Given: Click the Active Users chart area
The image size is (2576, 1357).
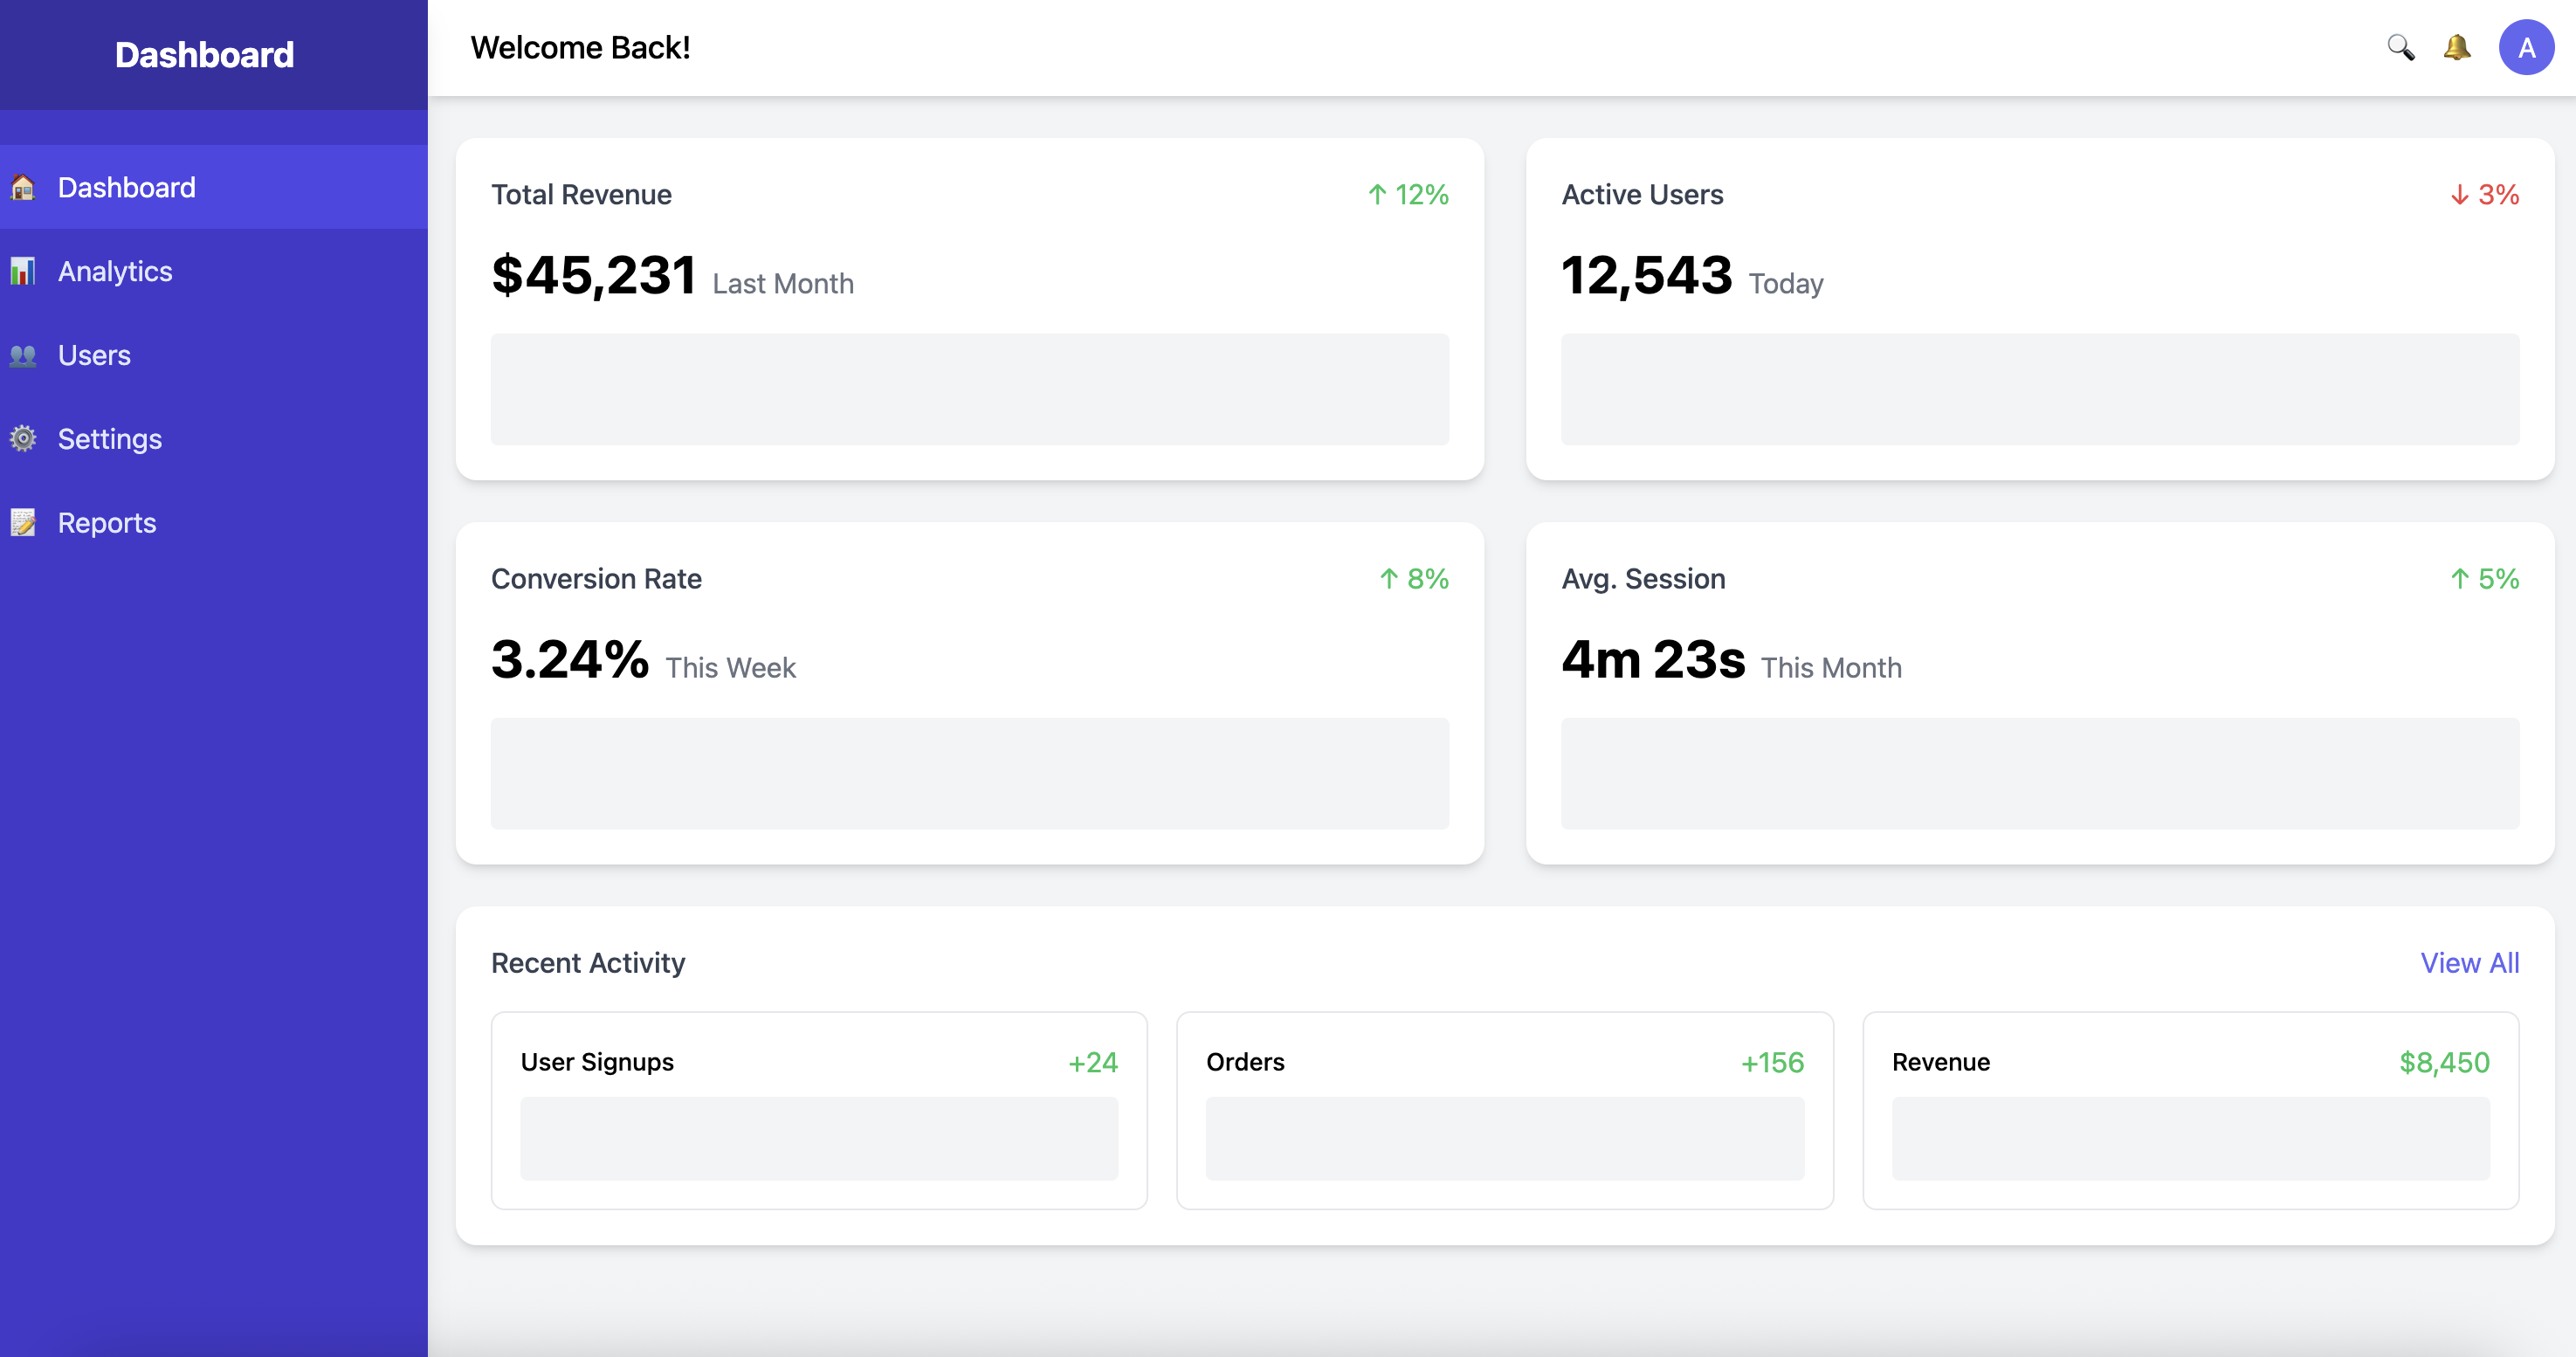Looking at the screenshot, I should (x=2039, y=389).
